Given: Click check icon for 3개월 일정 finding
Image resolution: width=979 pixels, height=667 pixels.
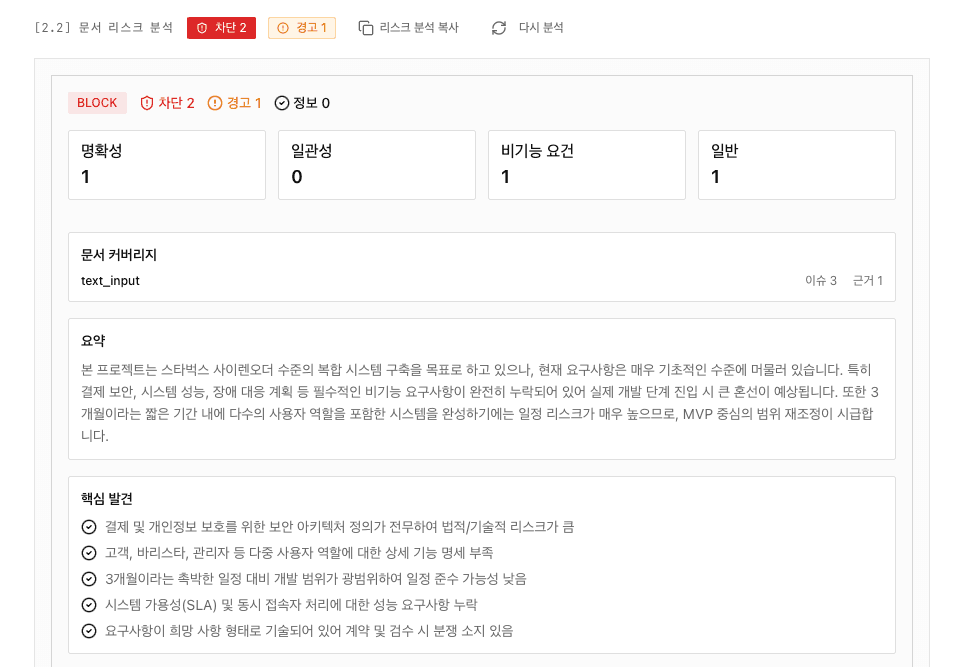Looking at the screenshot, I should (89, 579).
